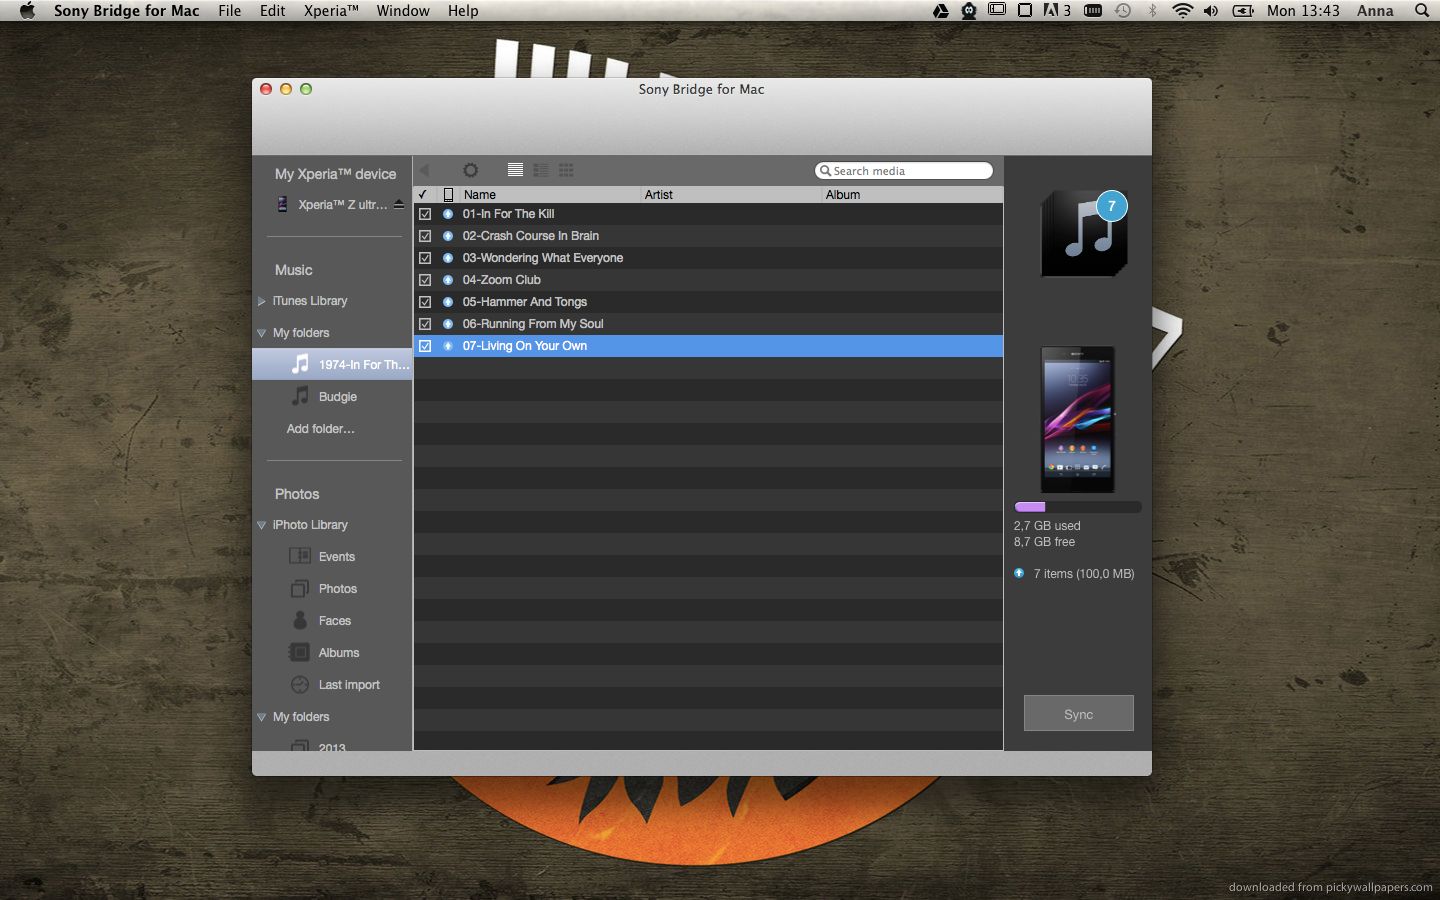Click the sync status dot for 04-Zoom Club

click(x=448, y=280)
